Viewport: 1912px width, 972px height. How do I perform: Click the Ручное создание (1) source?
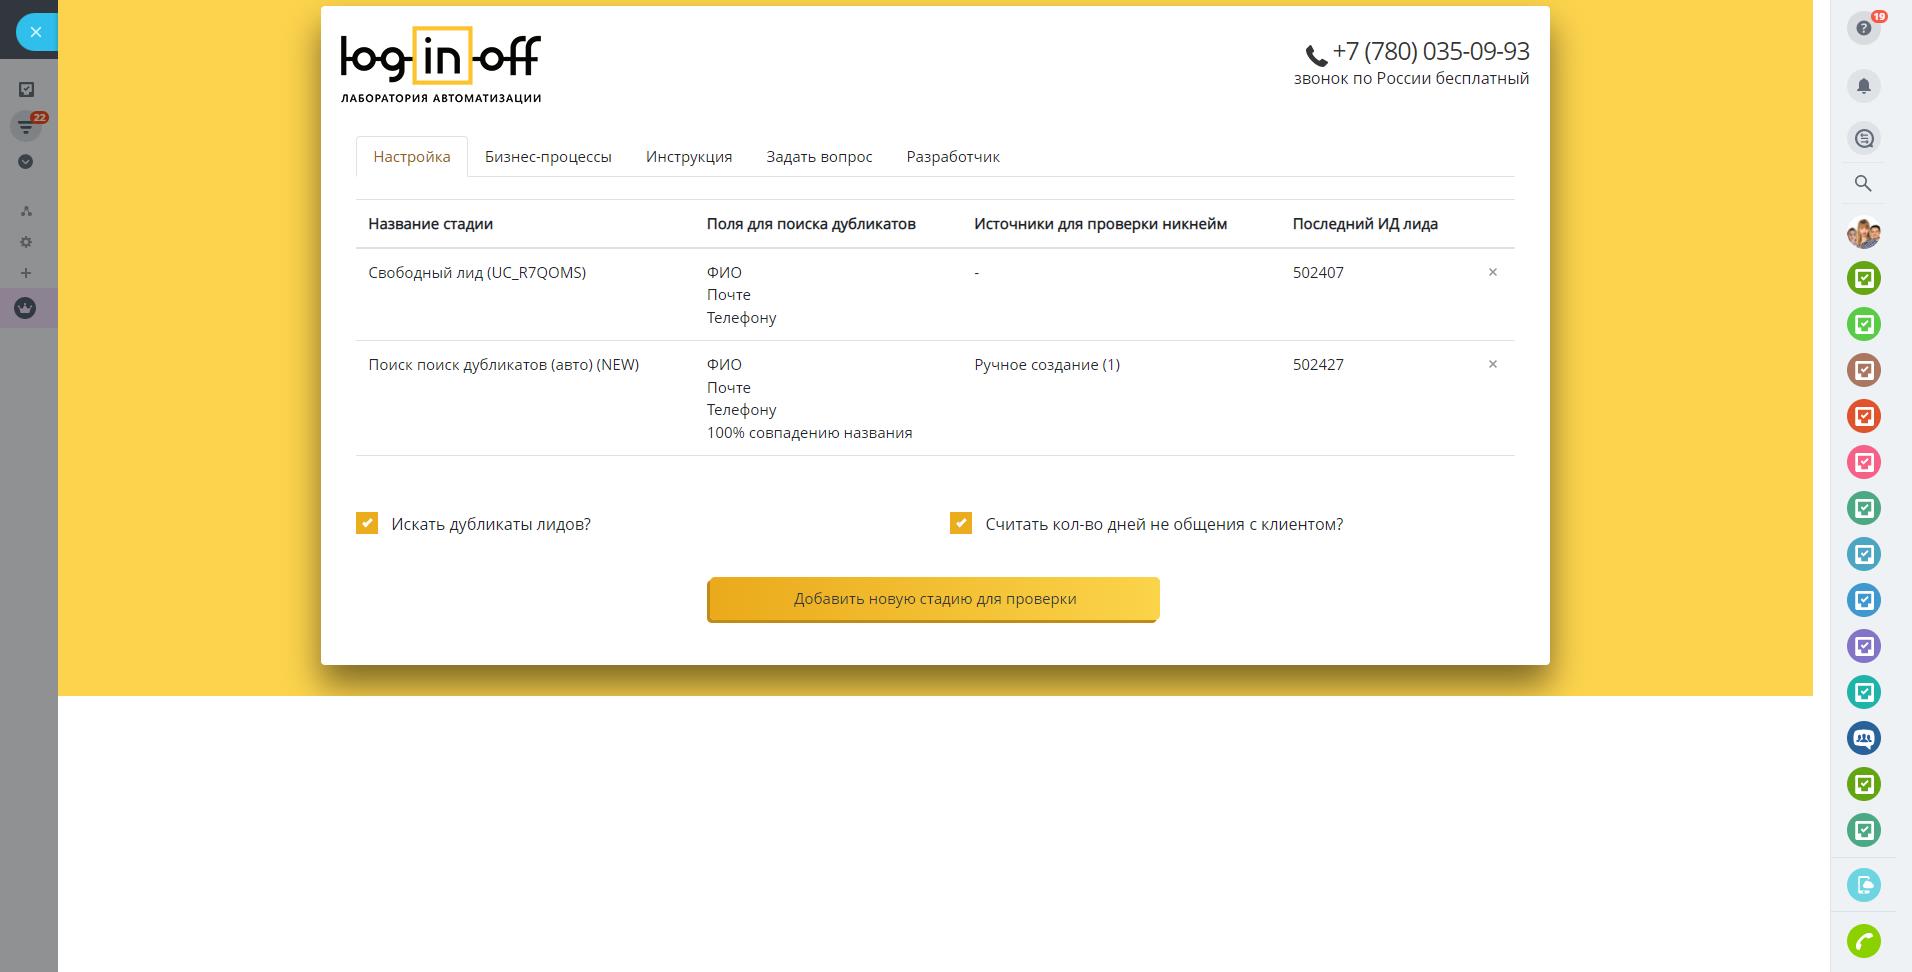(1047, 365)
